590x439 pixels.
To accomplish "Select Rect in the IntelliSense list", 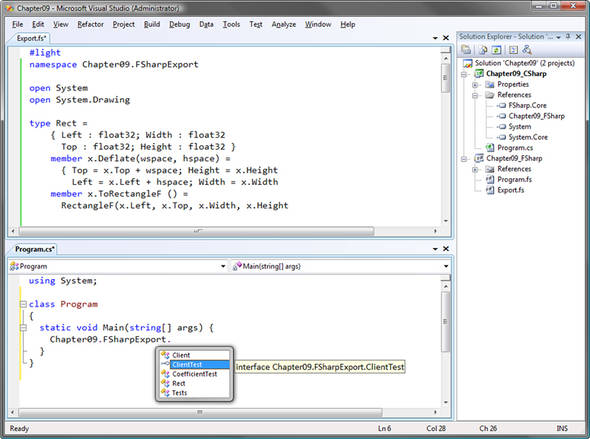I will point(178,383).
